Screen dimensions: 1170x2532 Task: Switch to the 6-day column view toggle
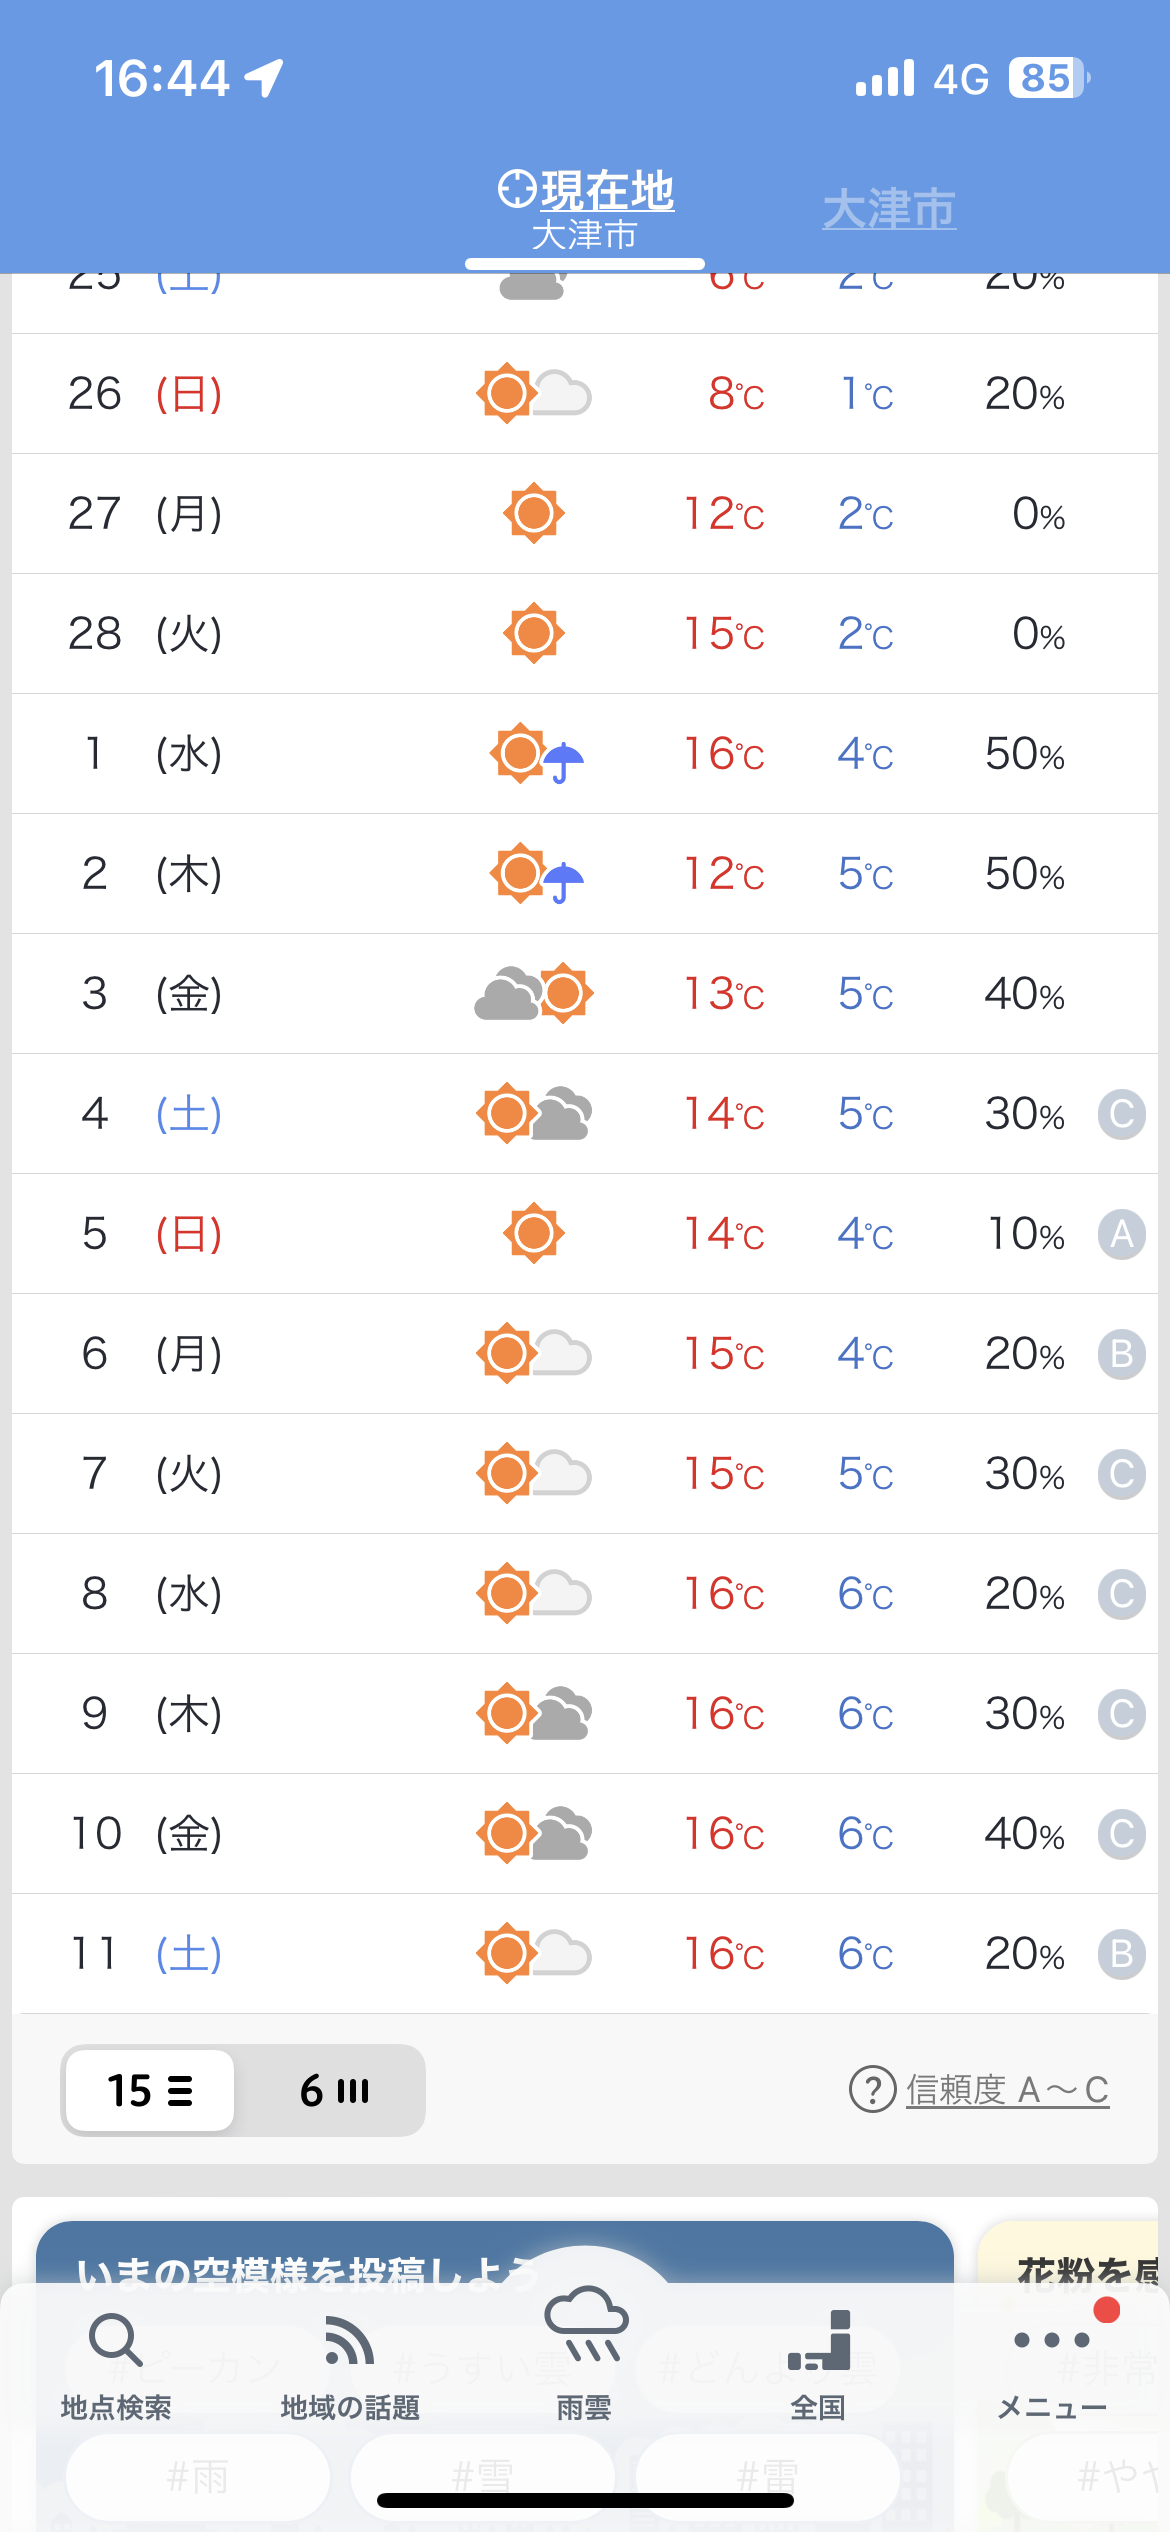334,2091
